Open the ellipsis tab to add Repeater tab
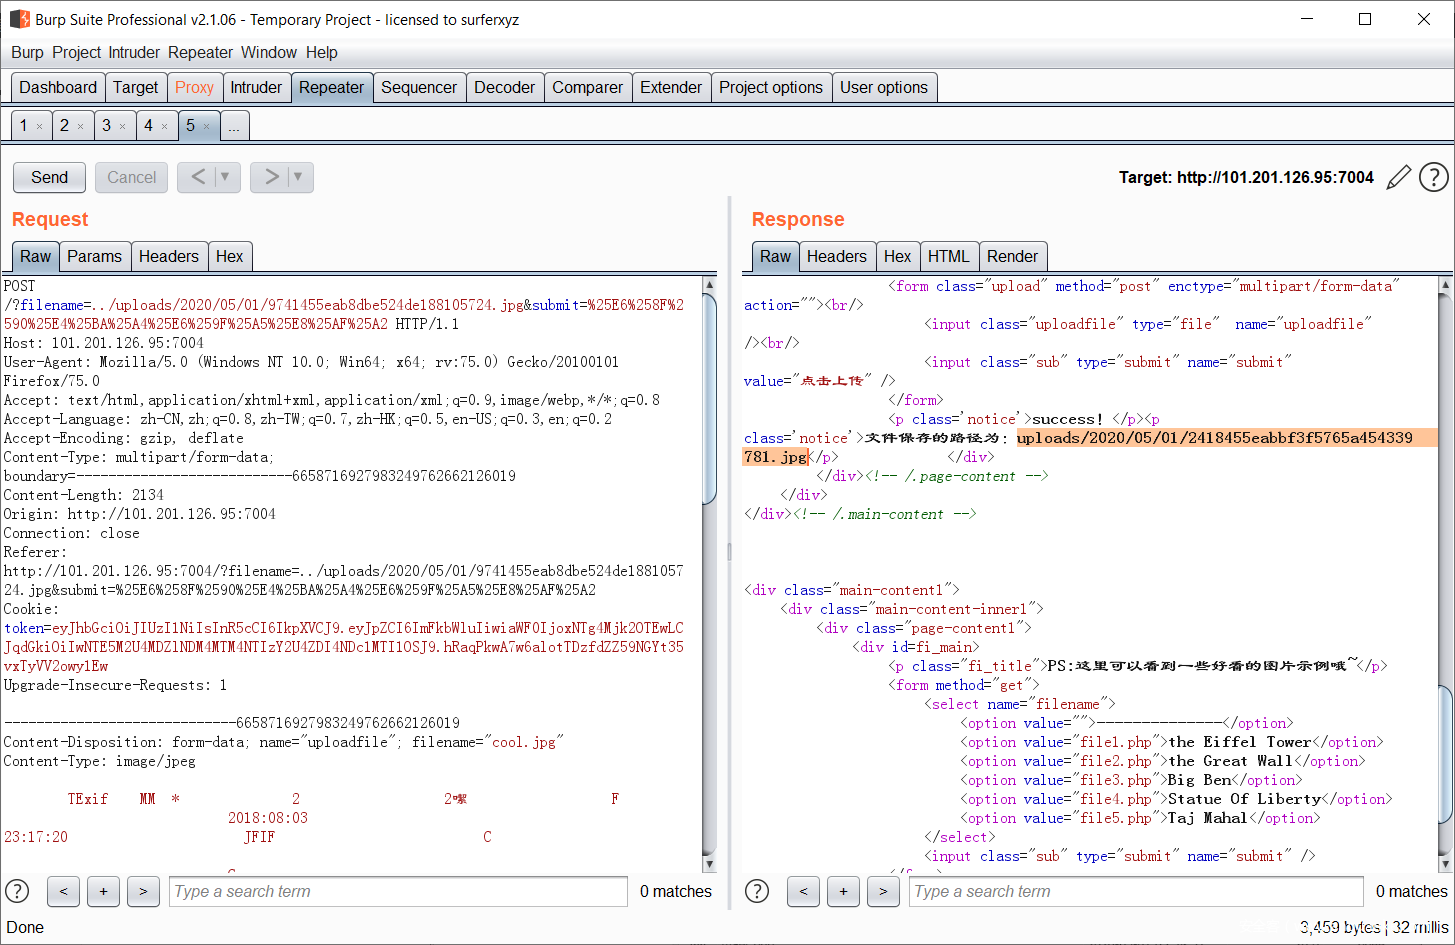 233,126
